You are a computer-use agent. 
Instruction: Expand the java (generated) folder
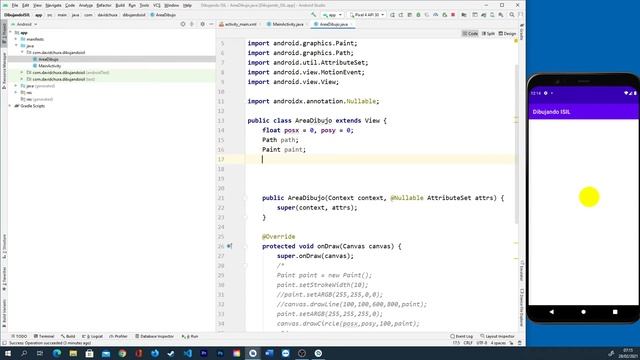(16, 86)
